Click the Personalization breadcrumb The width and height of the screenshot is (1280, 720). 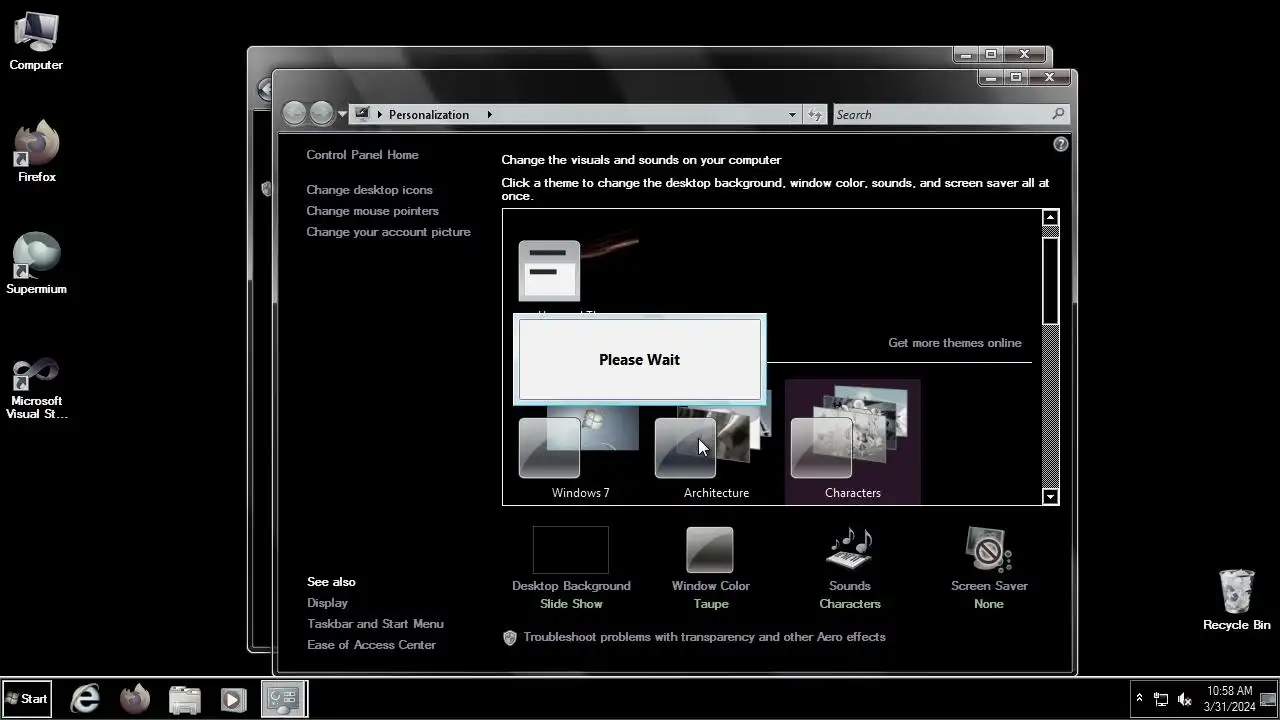click(429, 114)
